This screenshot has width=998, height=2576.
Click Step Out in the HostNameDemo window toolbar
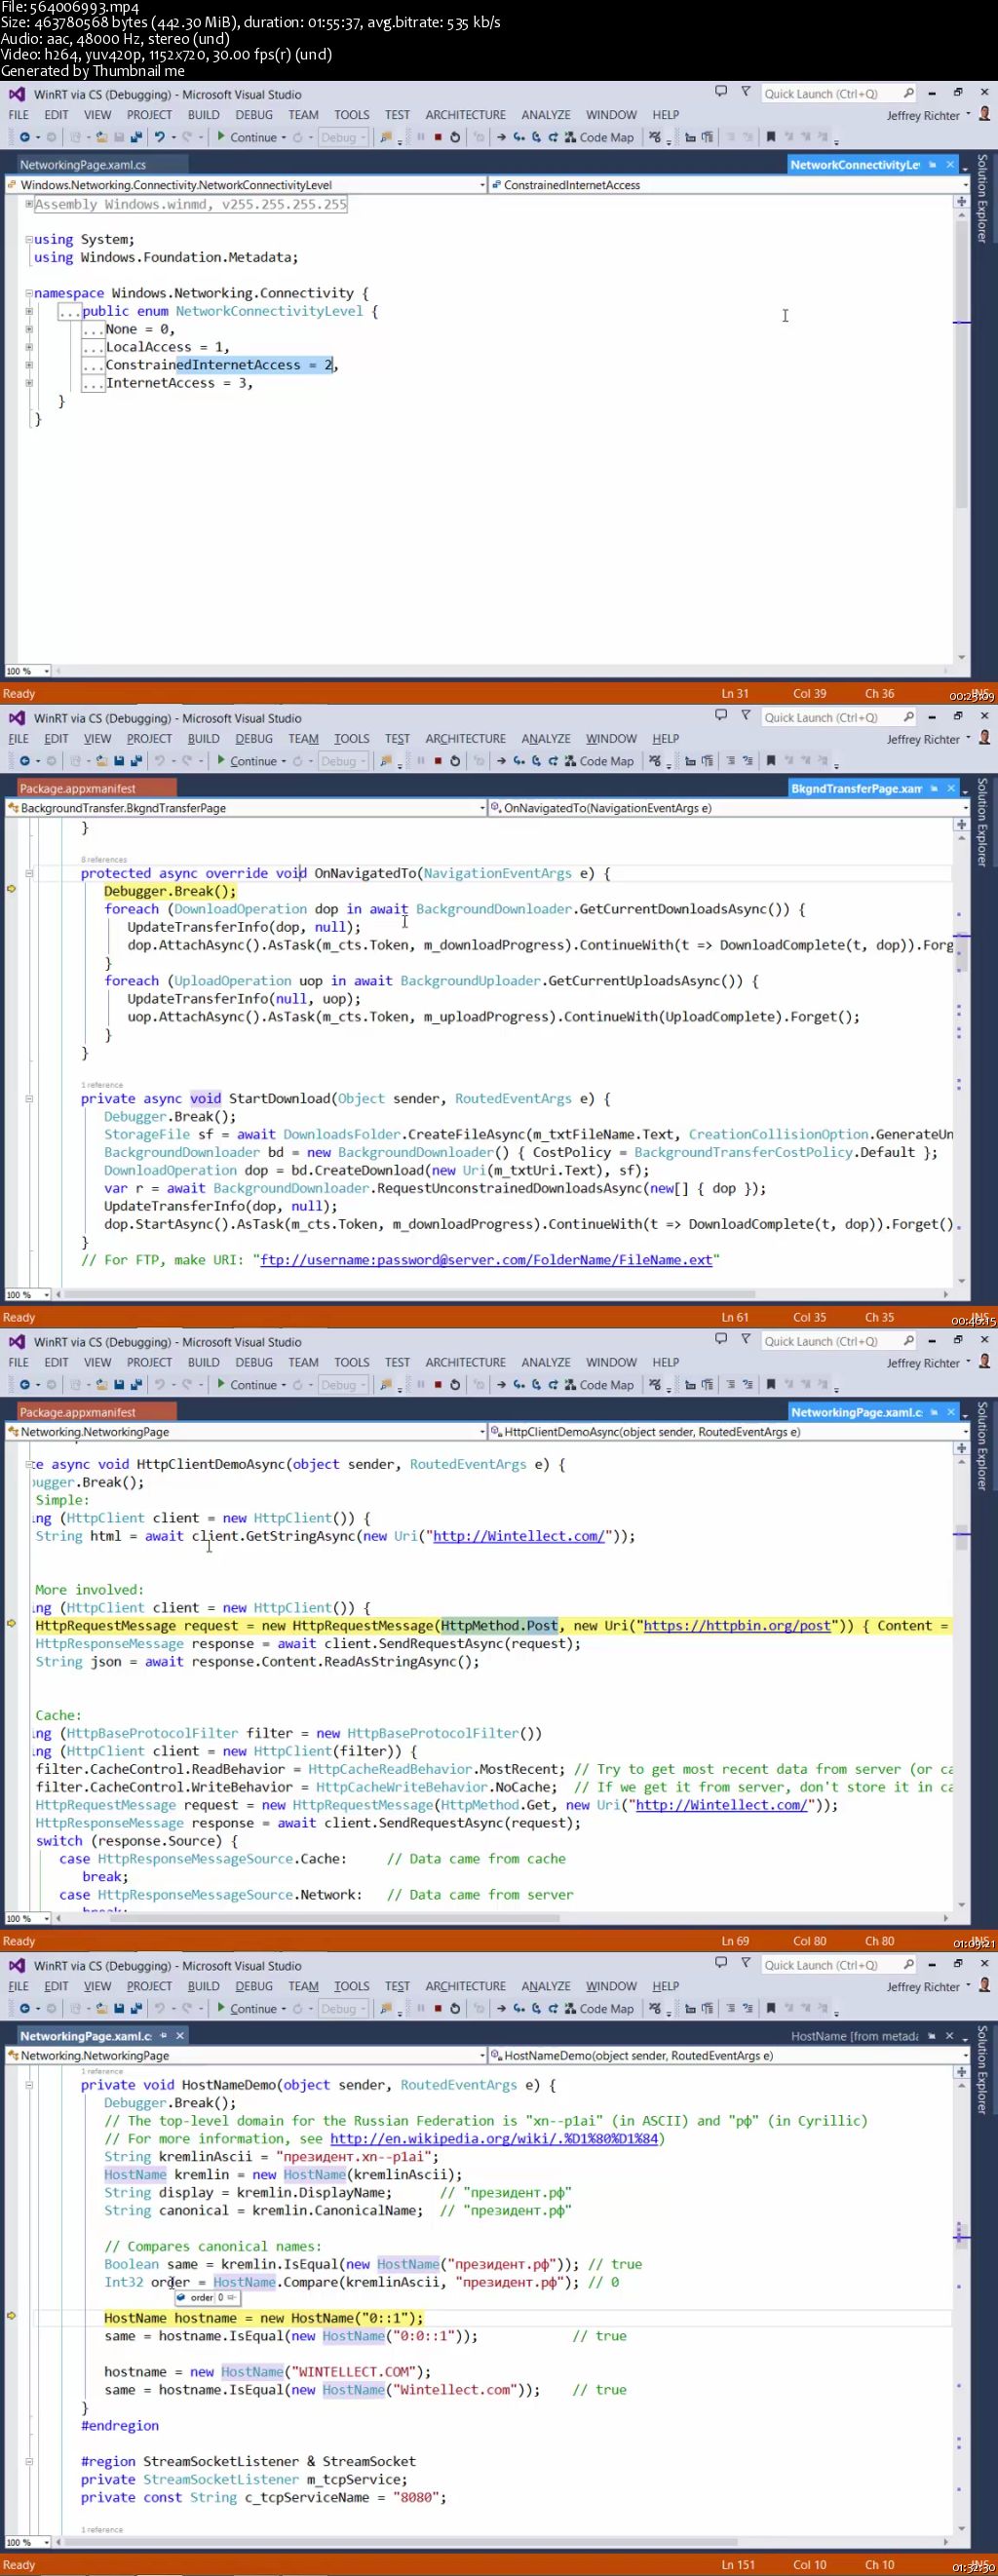pyautogui.click(x=553, y=2009)
